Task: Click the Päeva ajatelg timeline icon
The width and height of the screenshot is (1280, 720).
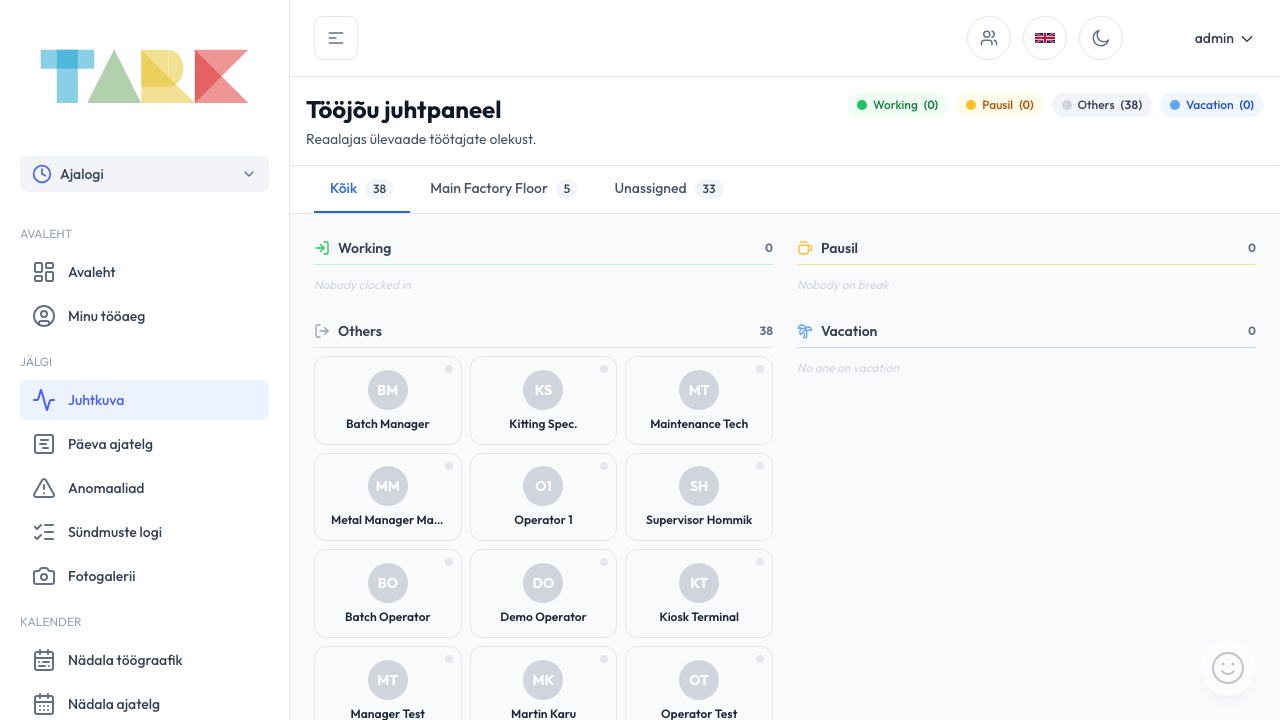Action: point(44,444)
